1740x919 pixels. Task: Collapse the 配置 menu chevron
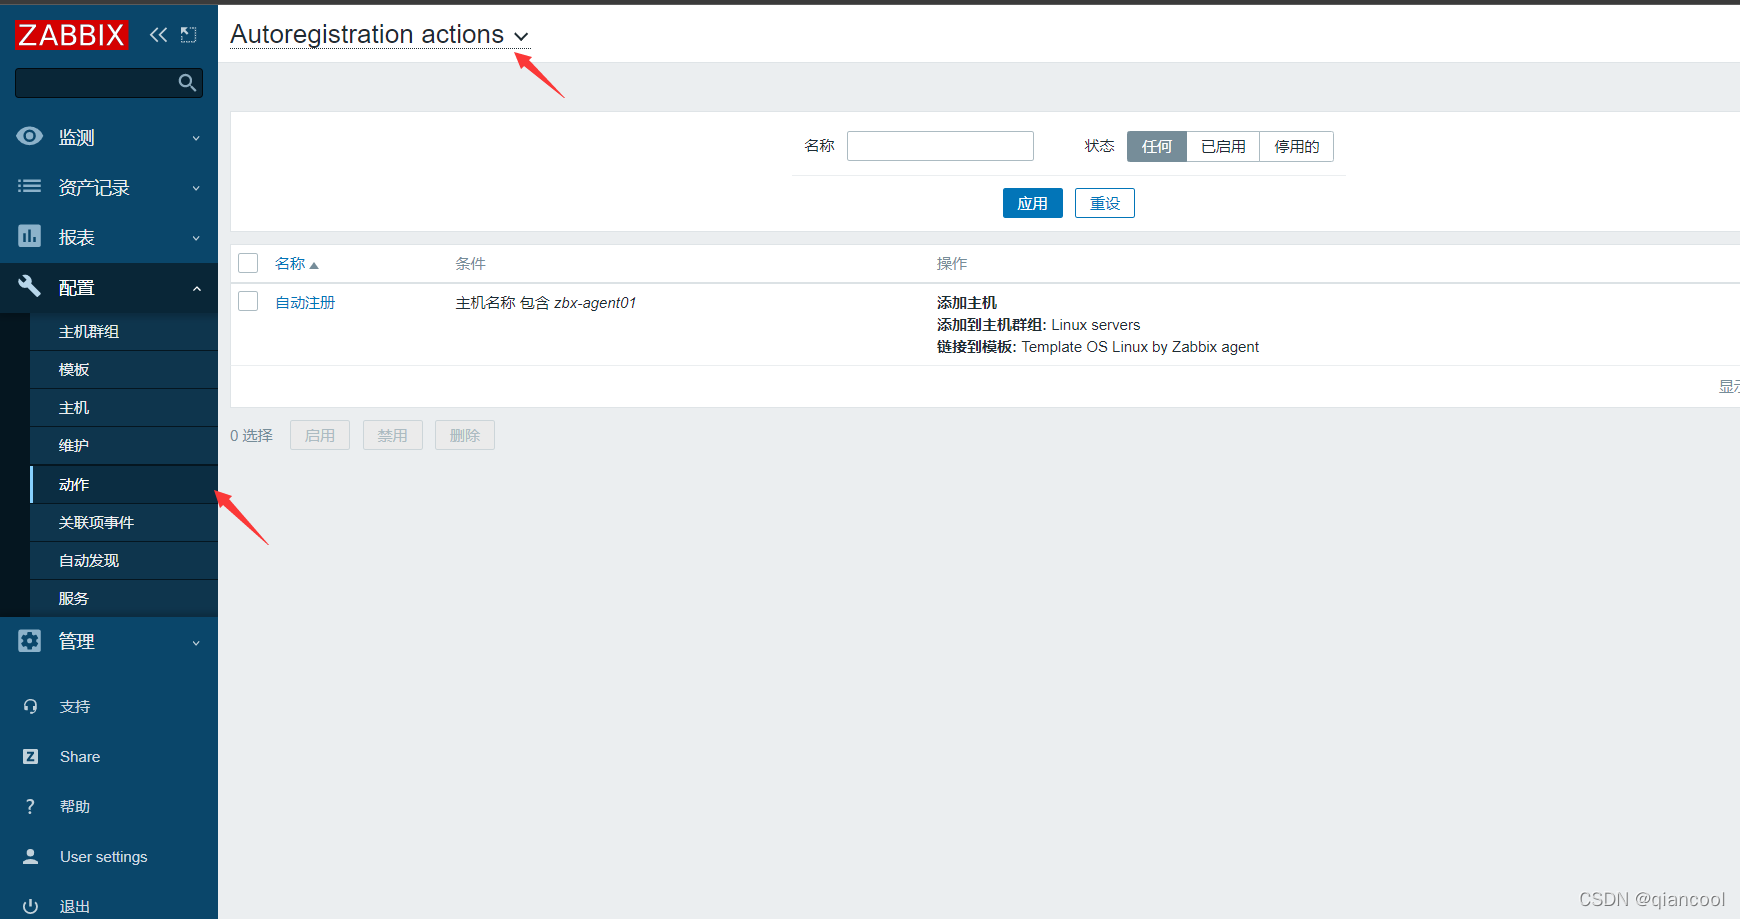196,288
